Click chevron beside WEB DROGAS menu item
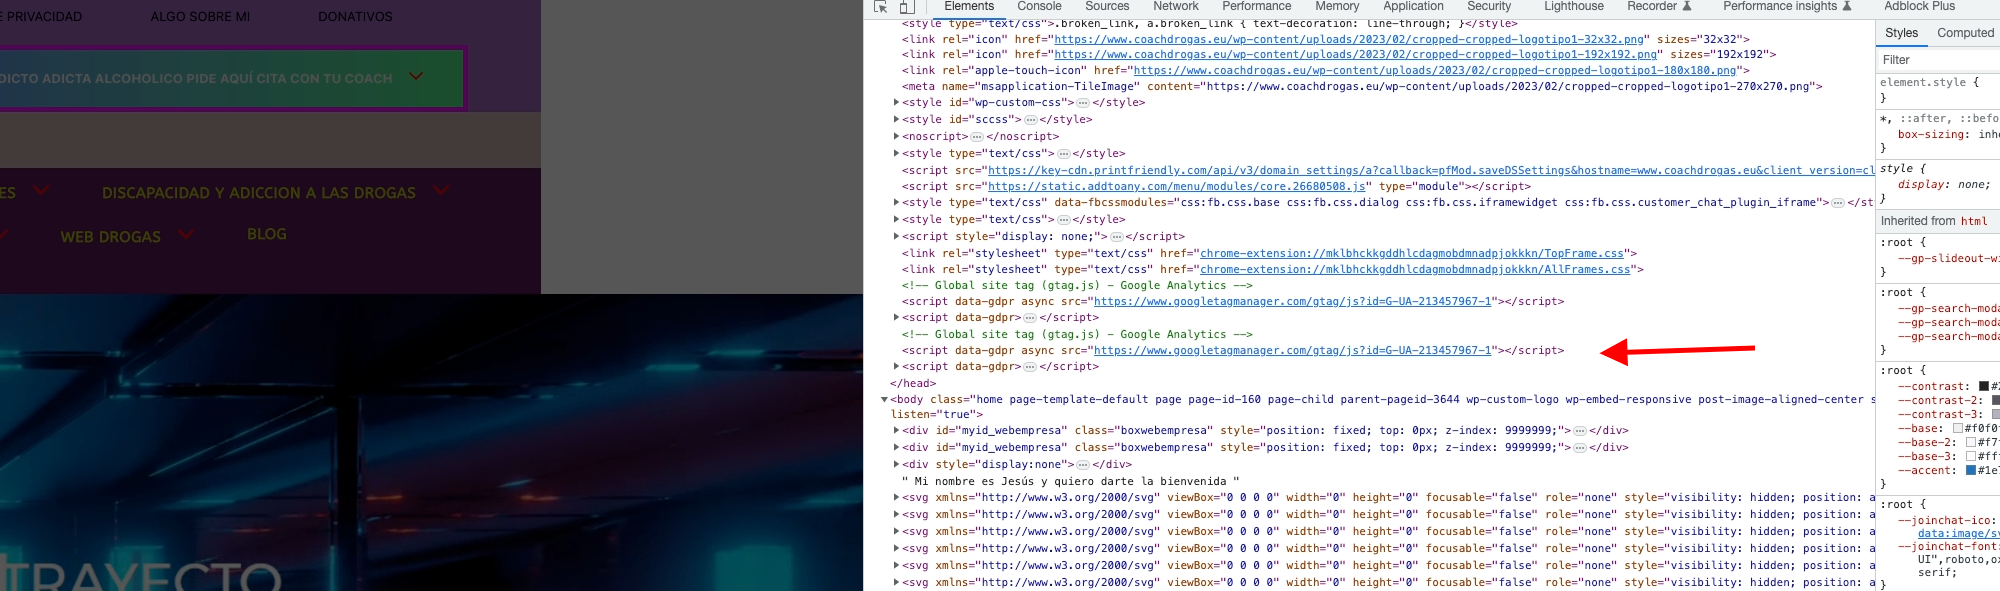Image resolution: width=2000 pixels, height=591 pixels. coord(186,234)
